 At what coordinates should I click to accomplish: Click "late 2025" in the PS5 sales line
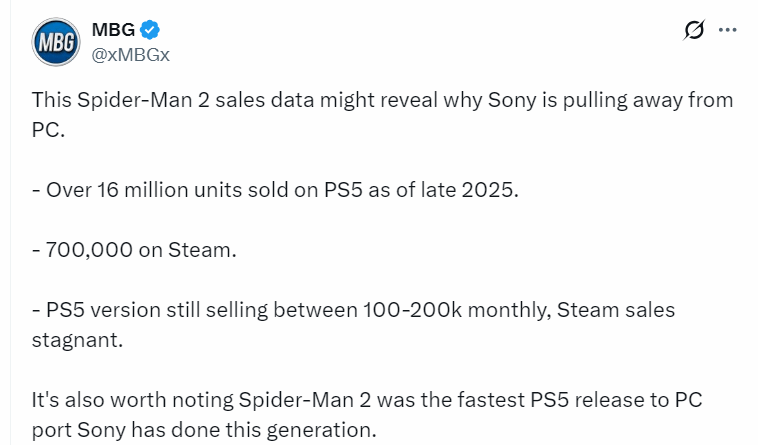coord(478,190)
